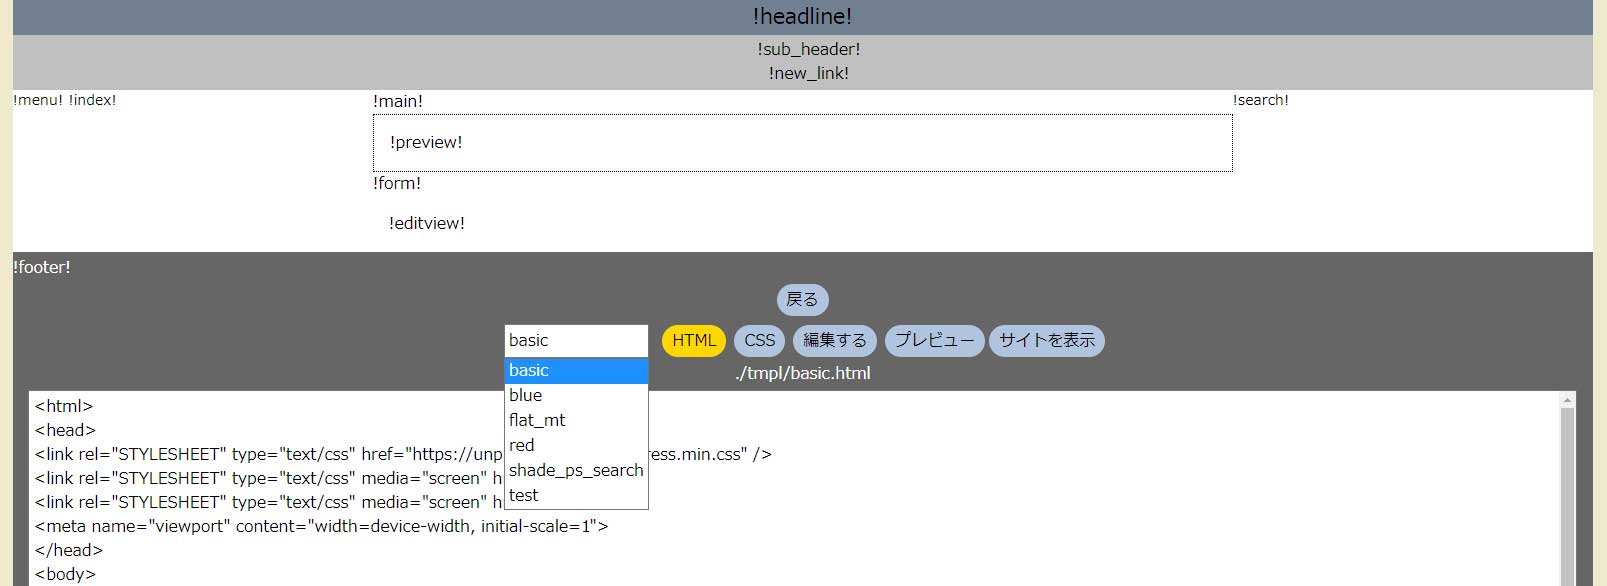Choose blue template from dropdown list
Viewport: 1607px width, 586px height.
[576, 396]
